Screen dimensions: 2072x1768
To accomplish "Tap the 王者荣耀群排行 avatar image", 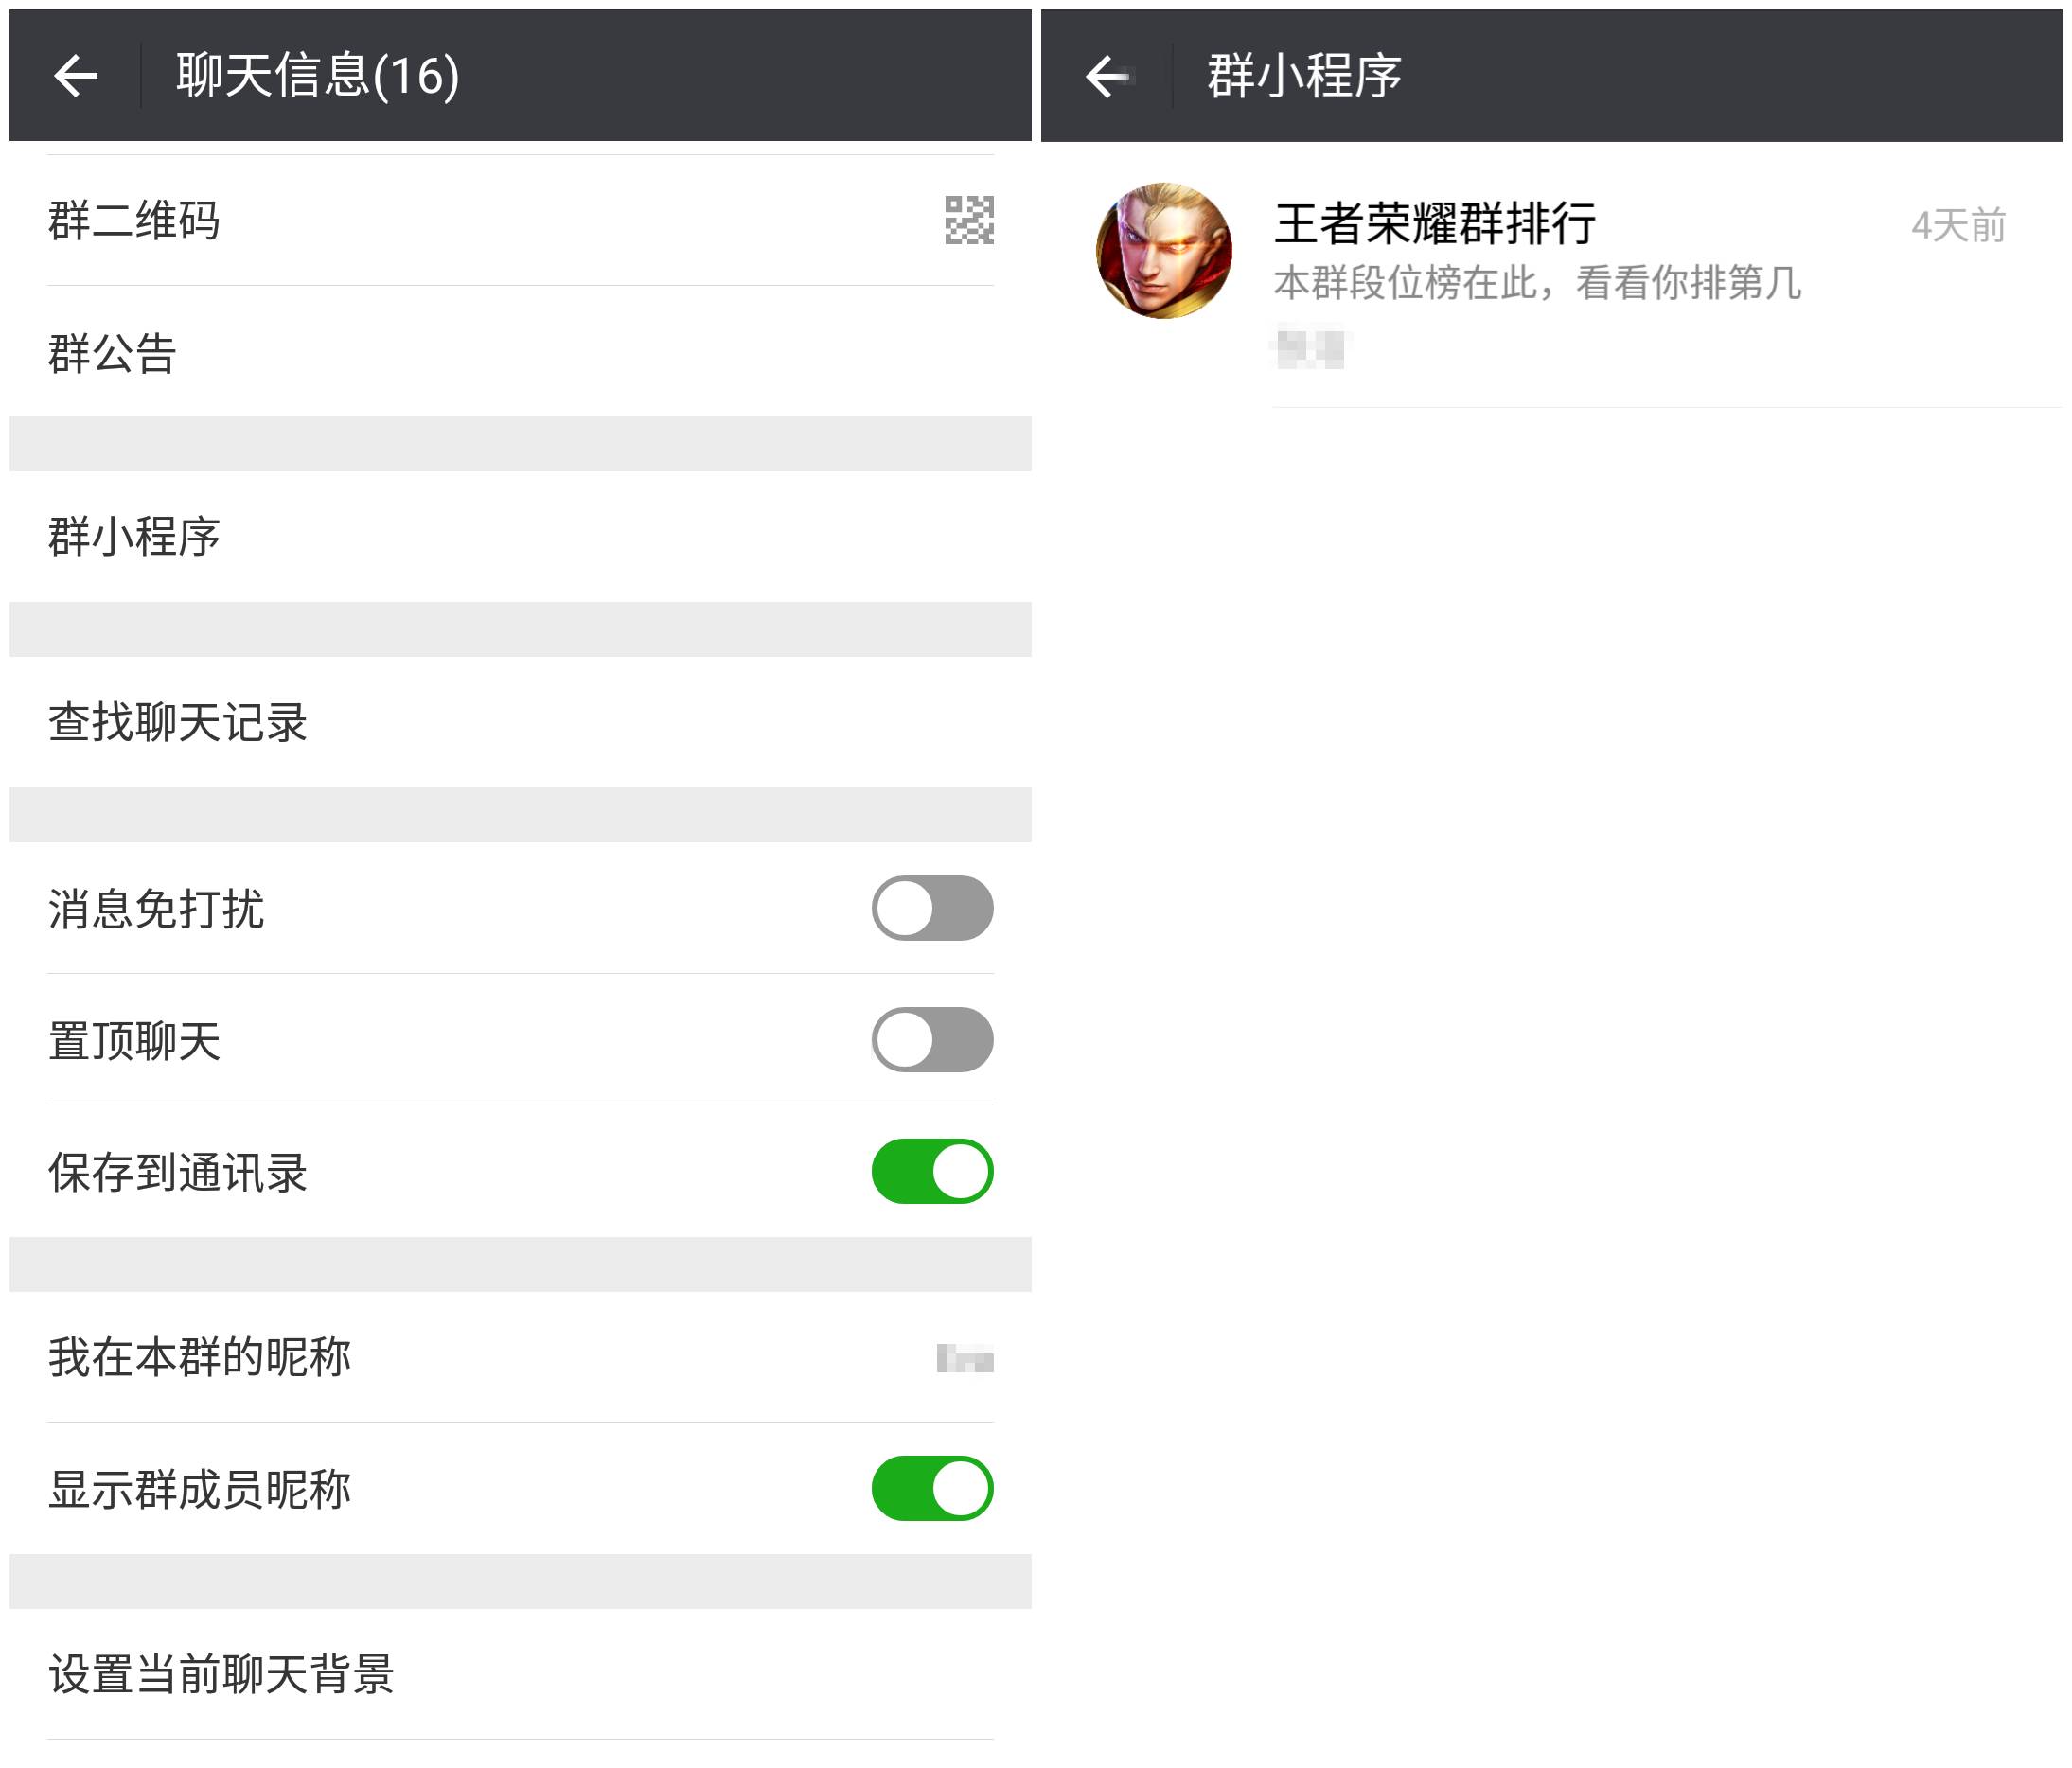I will click(1163, 250).
